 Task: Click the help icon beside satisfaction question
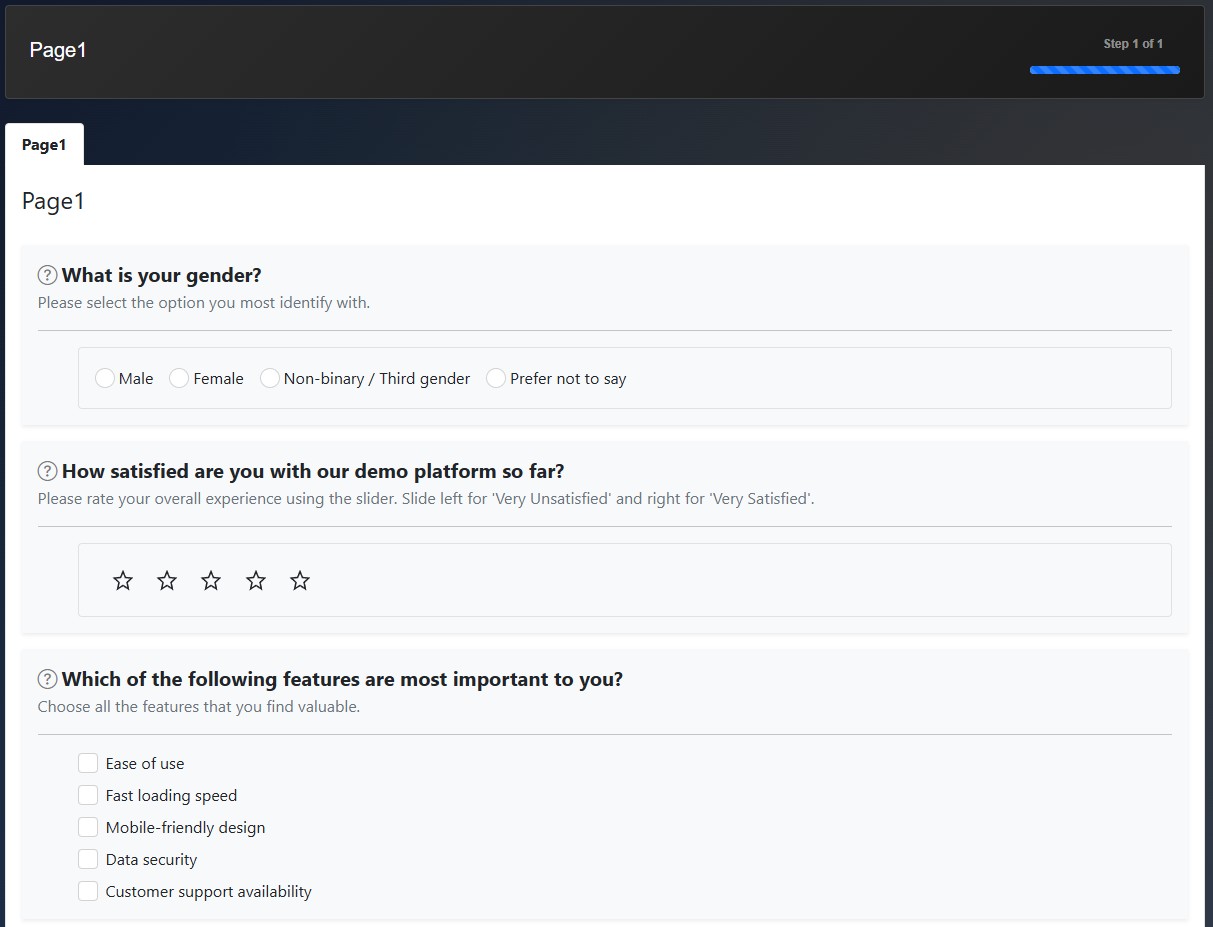click(47, 471)
